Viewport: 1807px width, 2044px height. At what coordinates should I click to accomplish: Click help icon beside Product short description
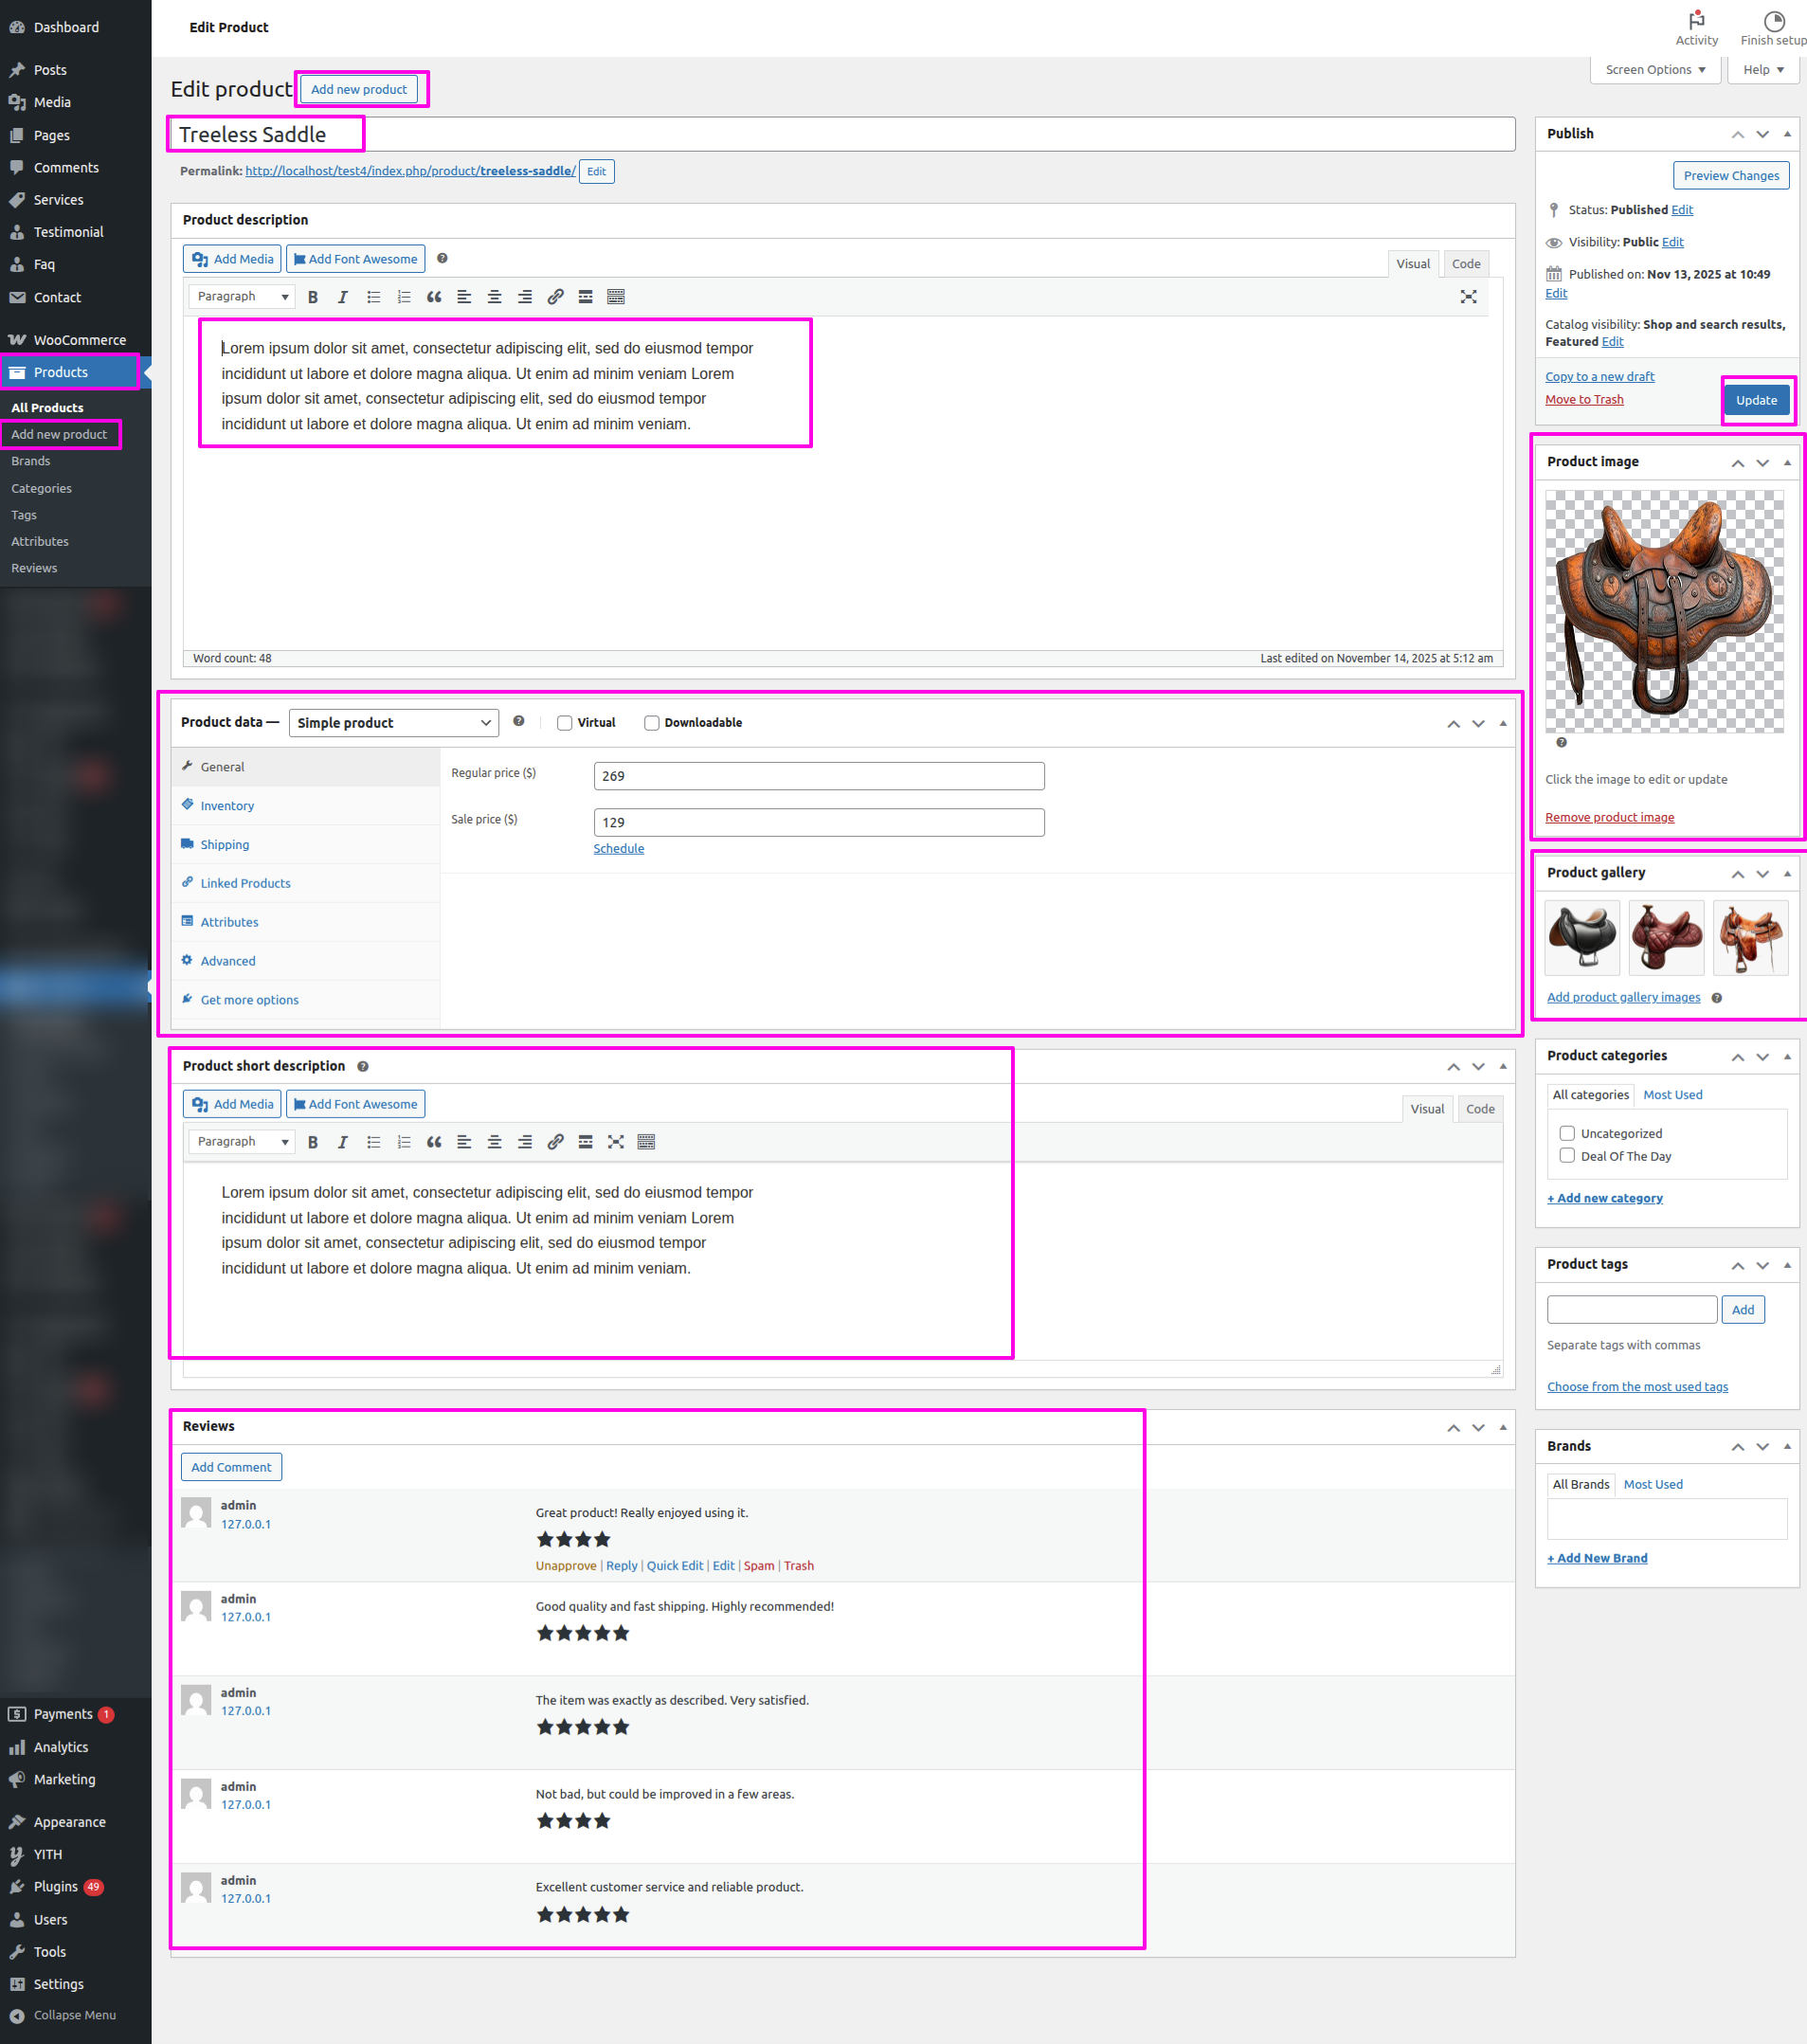[x=363, y=1066]
